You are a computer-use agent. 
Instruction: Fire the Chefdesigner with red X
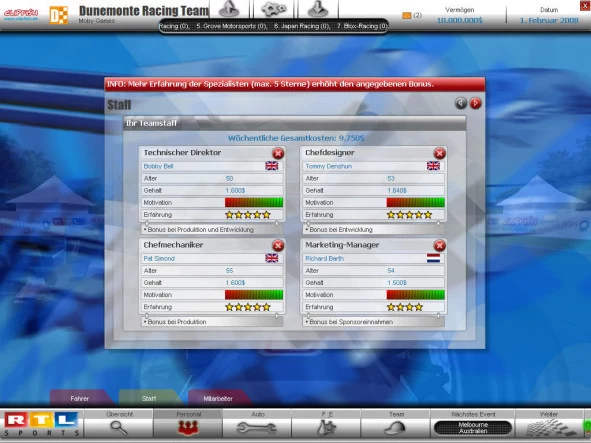[x=439, y=153]
